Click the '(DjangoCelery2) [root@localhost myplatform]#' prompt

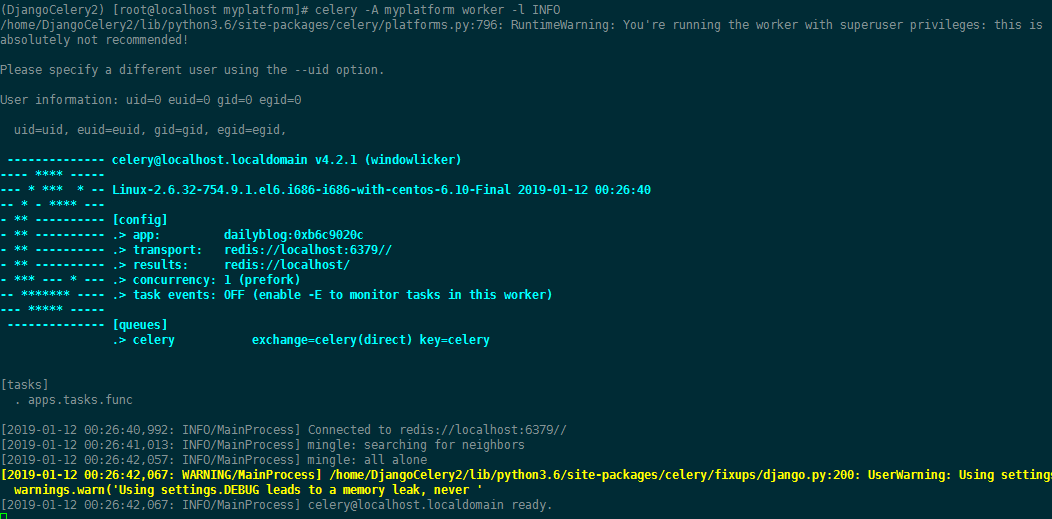154,10
